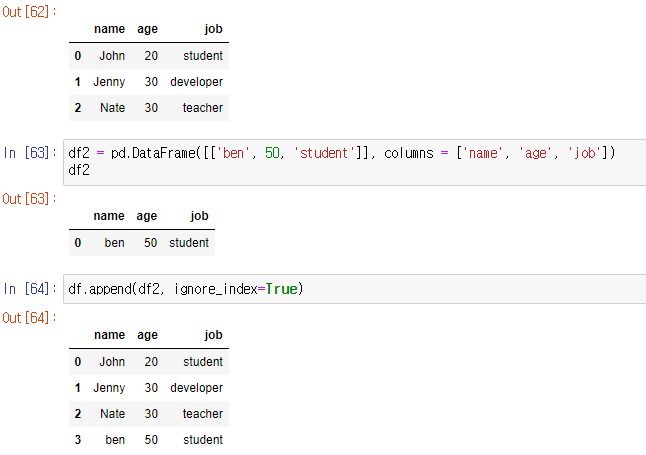This screenshot has height=455, width=646.
Task: Click 'Jenny' cell in Out[64] table
Action: [x=109, y=388]
